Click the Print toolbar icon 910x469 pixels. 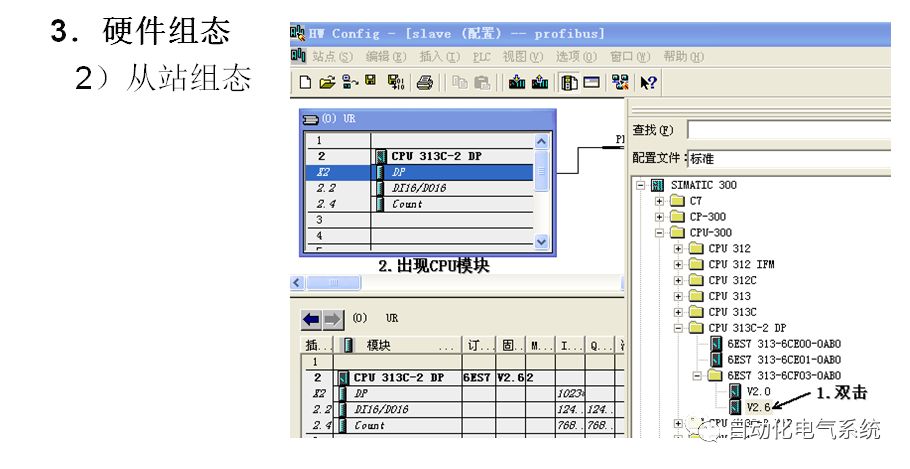coord(425,83)
